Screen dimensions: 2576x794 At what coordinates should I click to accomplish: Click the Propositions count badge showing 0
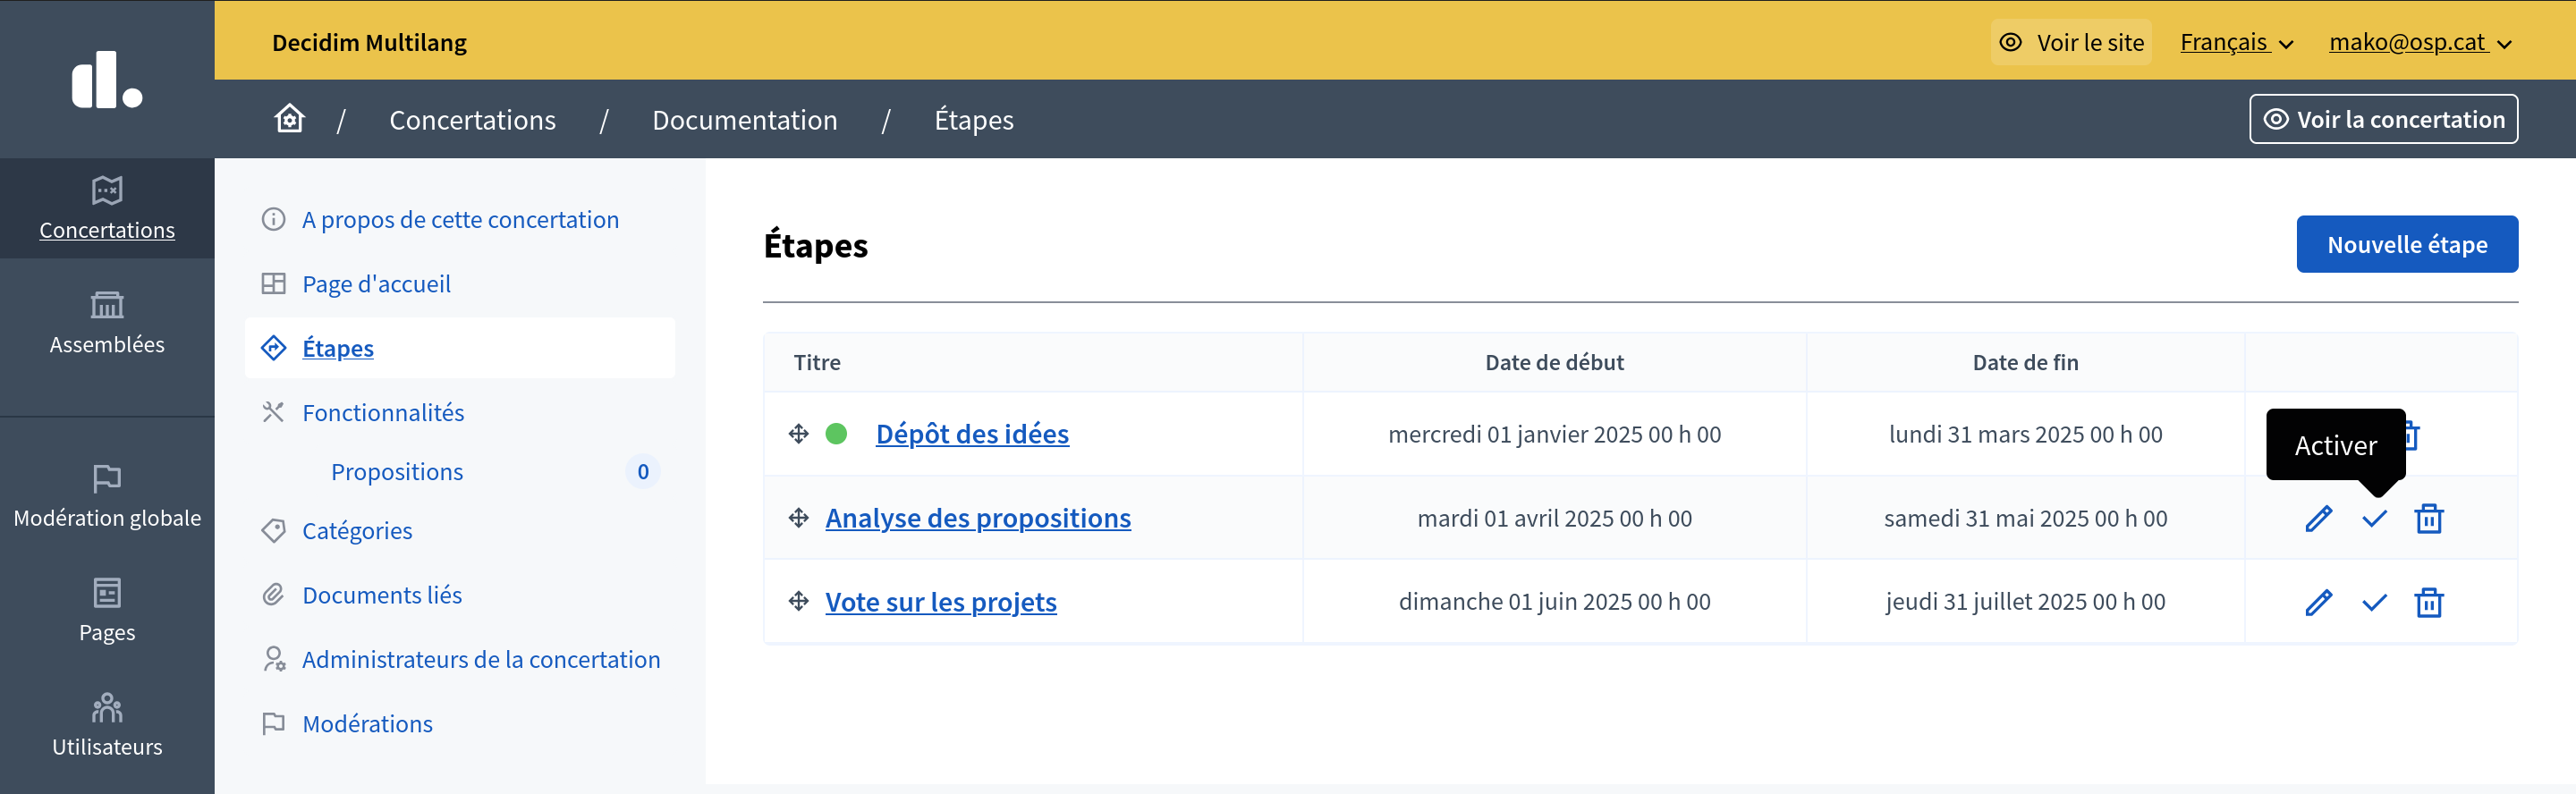(x=643, y=471)
